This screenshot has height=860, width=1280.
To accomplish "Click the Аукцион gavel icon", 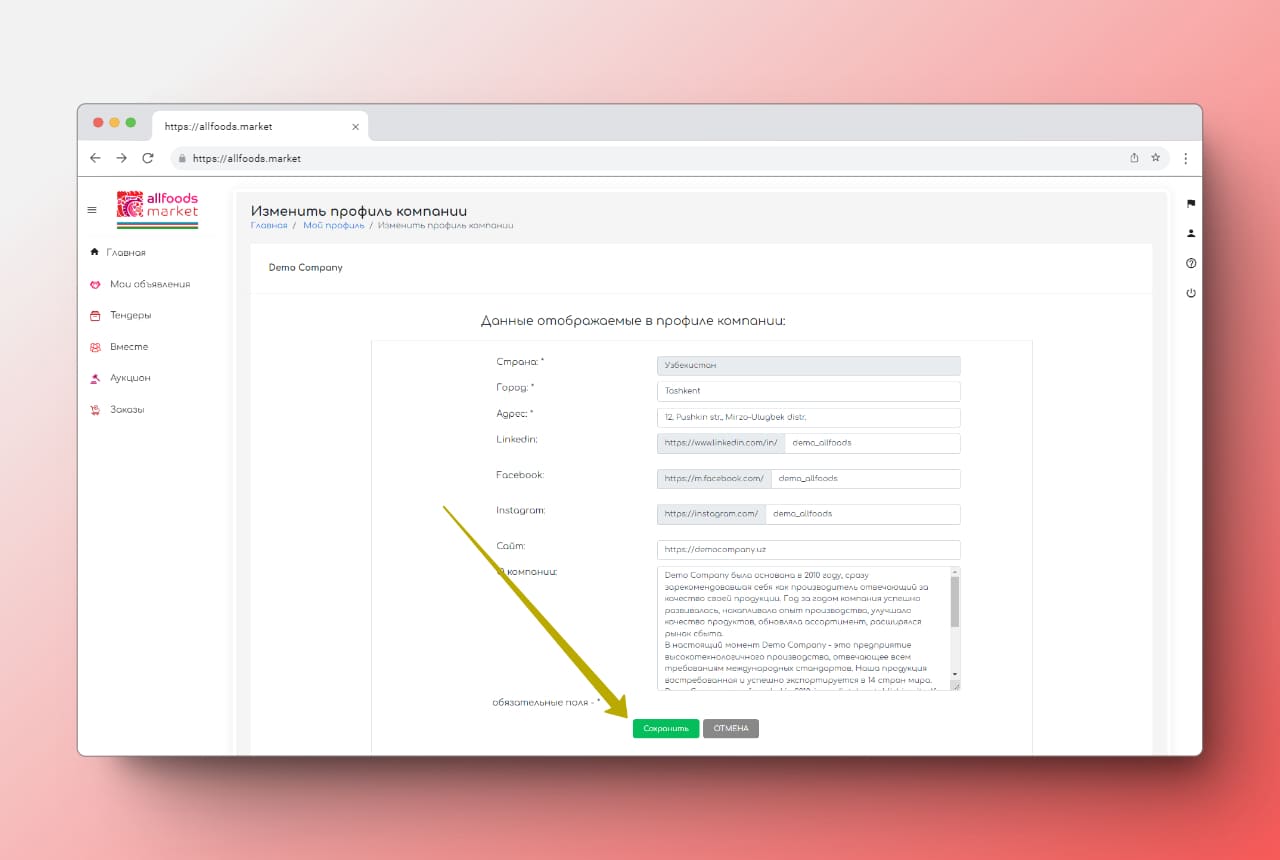I will tap(95, 378).
